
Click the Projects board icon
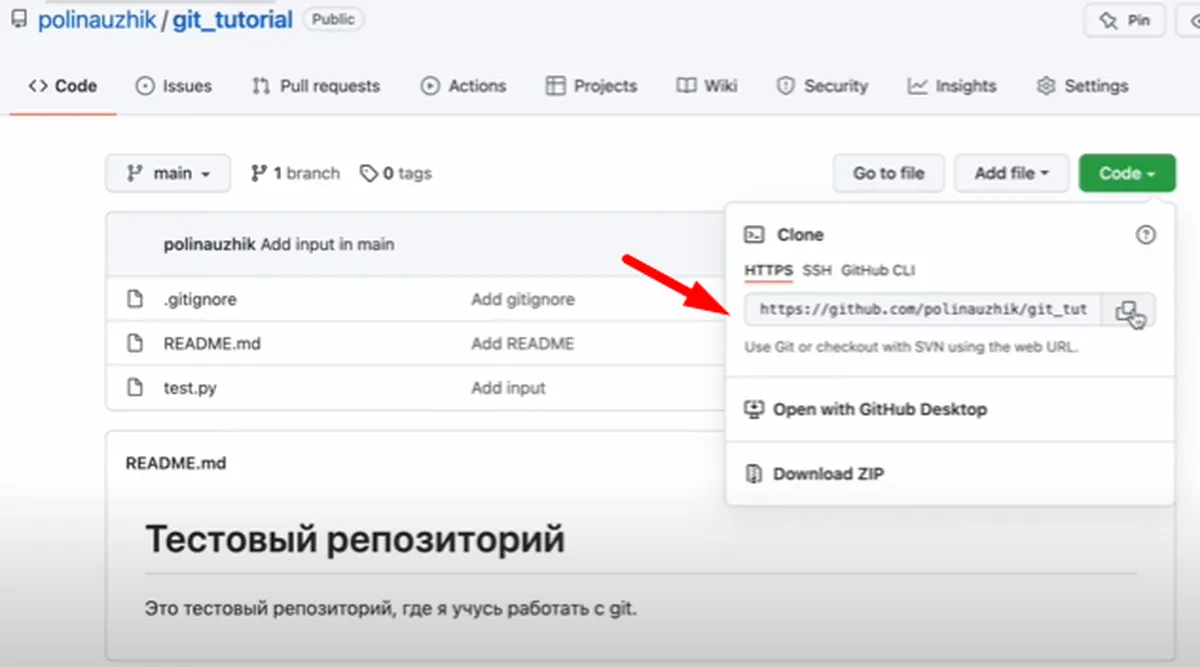[x=556, y=86]
